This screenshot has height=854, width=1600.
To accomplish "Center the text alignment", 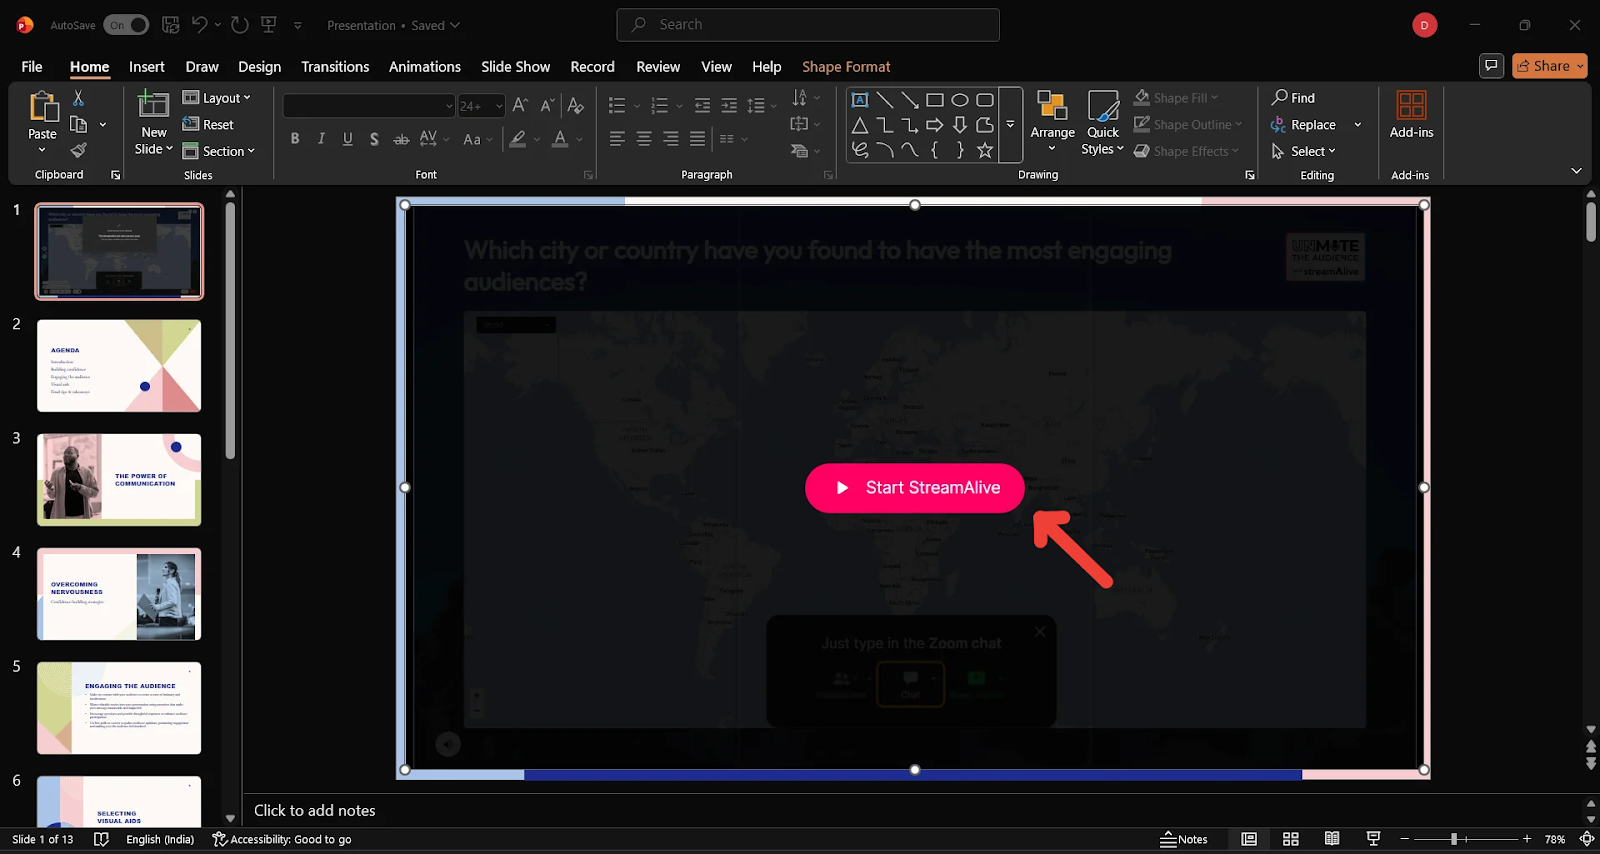I will coord(644,139).
